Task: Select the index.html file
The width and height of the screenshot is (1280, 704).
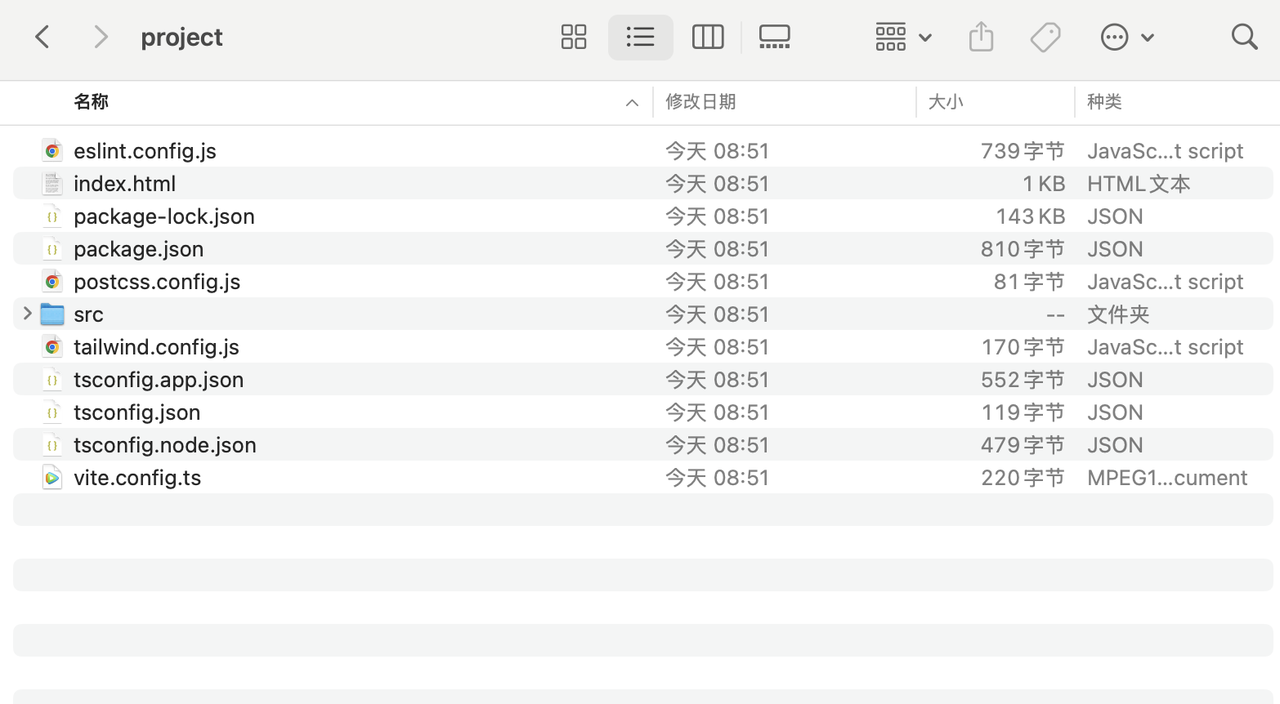Action: 124,184
